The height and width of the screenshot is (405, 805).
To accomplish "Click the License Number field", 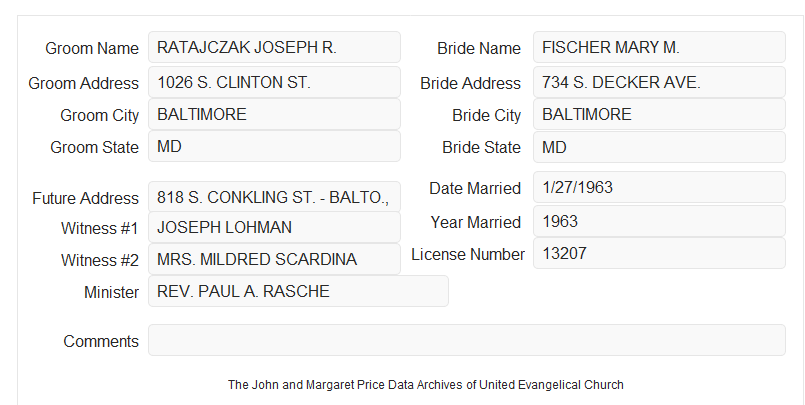I will tap(659, 253).
